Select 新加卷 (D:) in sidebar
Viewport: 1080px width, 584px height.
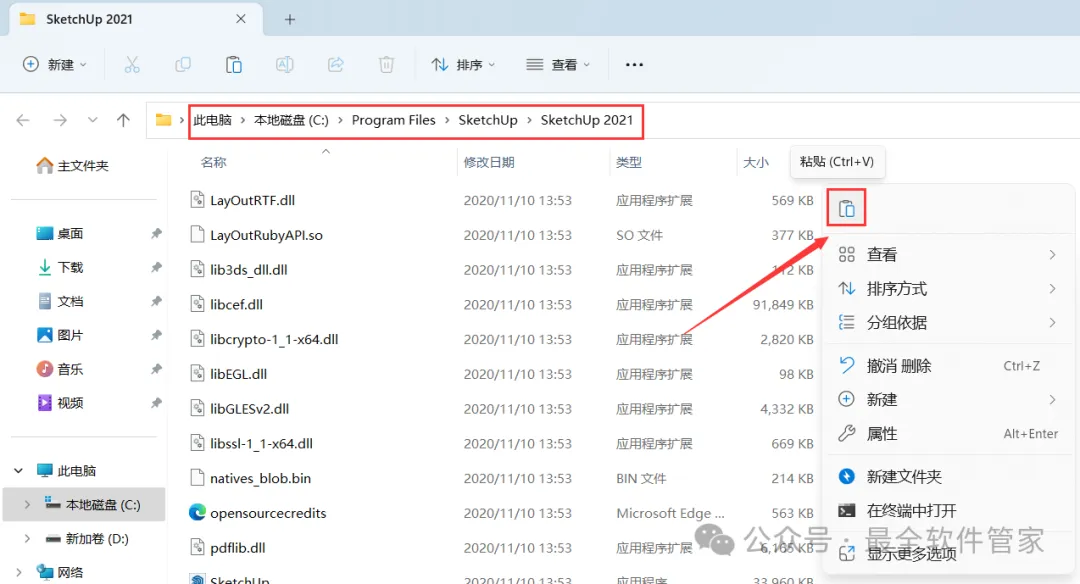[x=87, y=539]
